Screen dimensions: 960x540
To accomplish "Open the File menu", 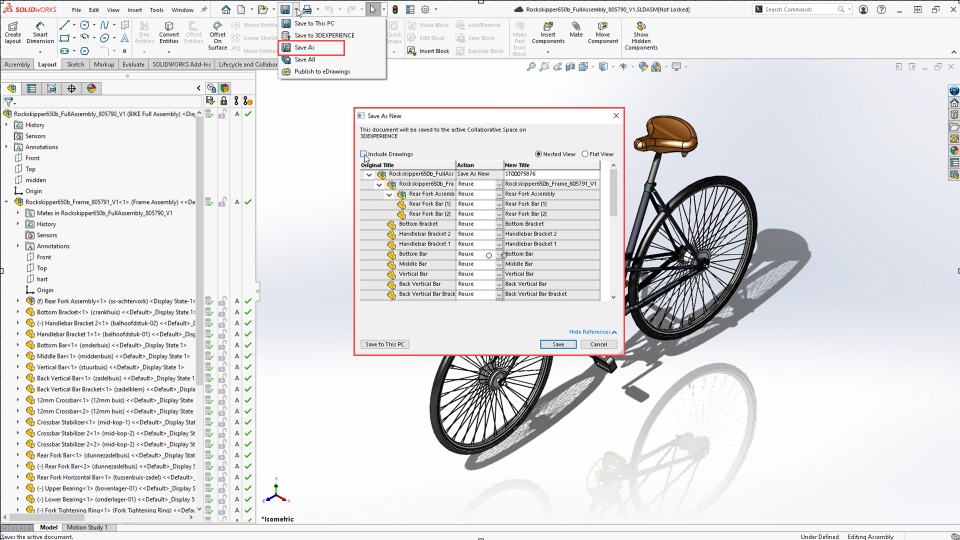I will click(x=76, y=10).
